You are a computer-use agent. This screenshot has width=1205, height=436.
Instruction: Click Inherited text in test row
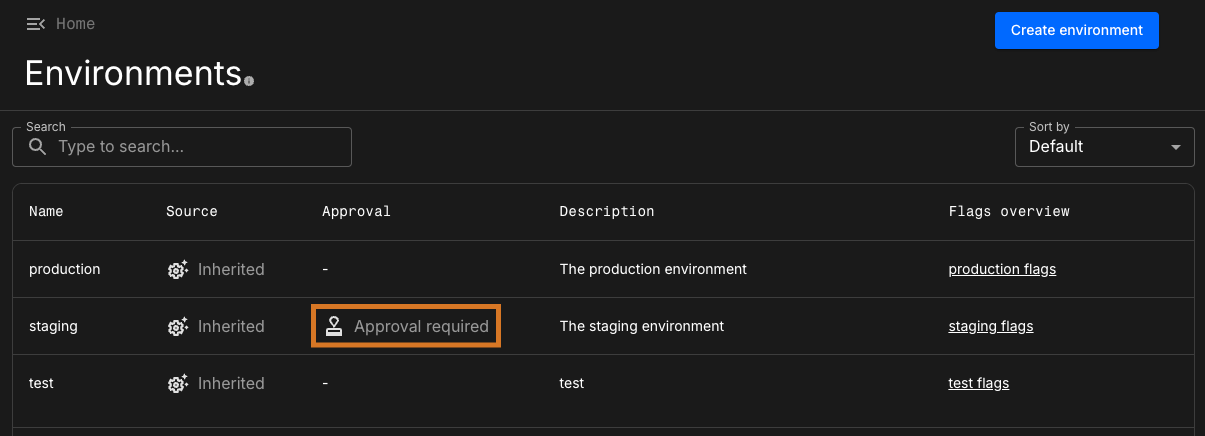click(231, 383)
